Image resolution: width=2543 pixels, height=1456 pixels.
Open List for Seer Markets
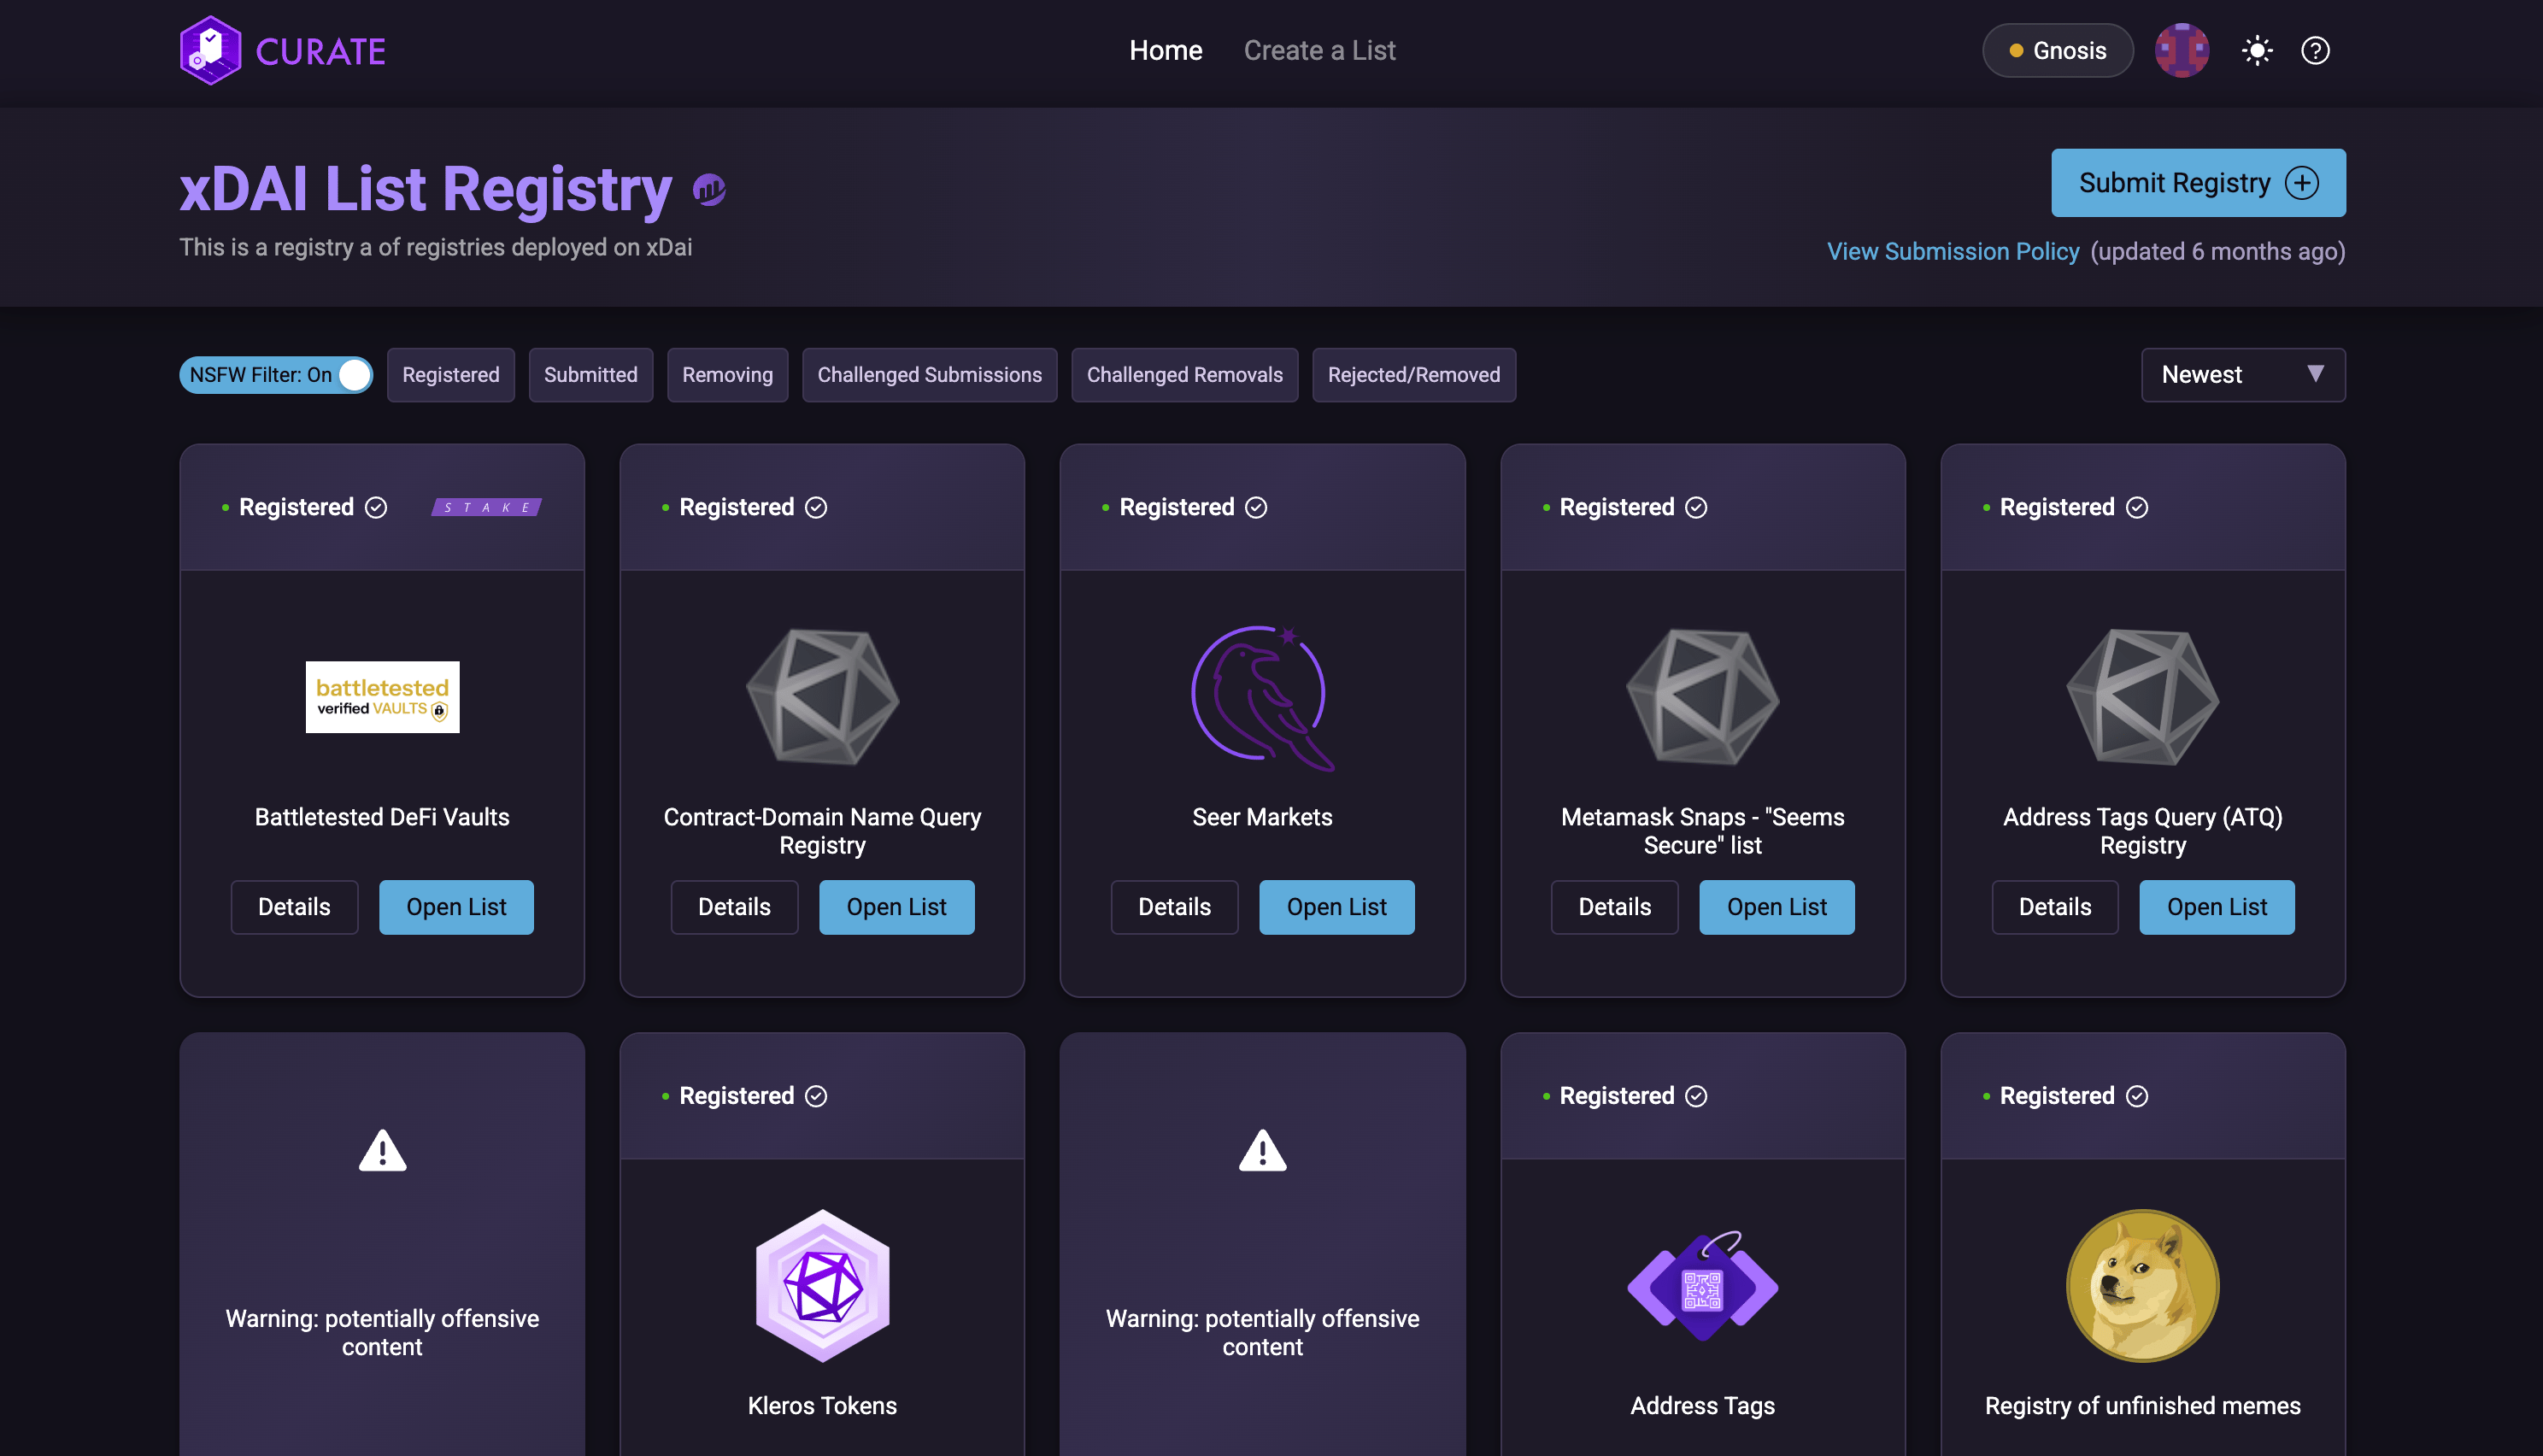[1336, 907]
